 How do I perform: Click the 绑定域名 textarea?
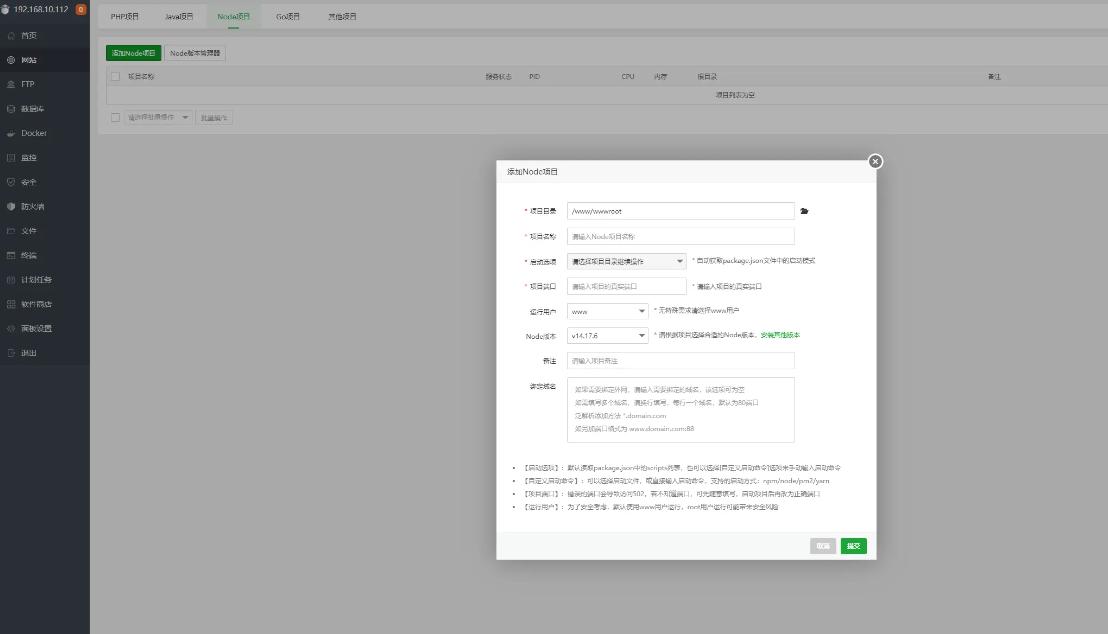click(680, 409)
